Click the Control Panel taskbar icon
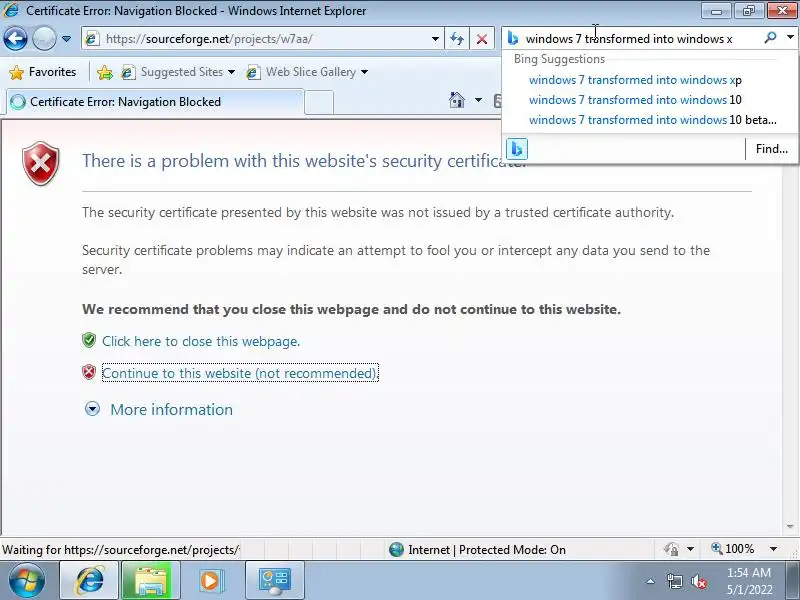Screen dimensions: 800x600 pyautogui.click(x=275, y=581)
